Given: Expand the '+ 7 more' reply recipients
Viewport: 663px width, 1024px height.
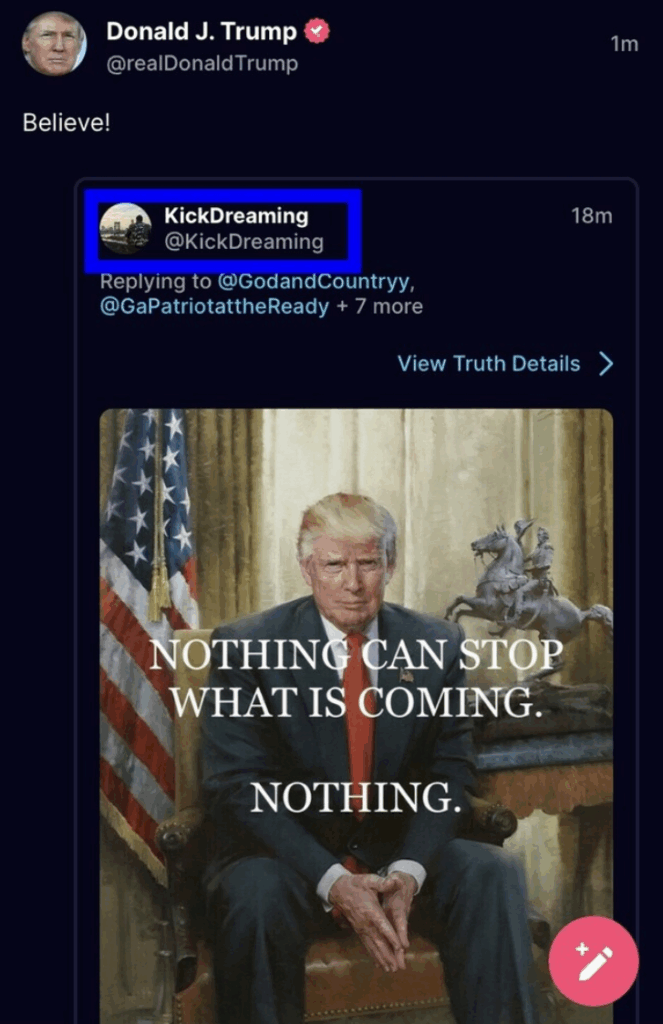Looking at the screenshot, I should (x=380, y=306).
